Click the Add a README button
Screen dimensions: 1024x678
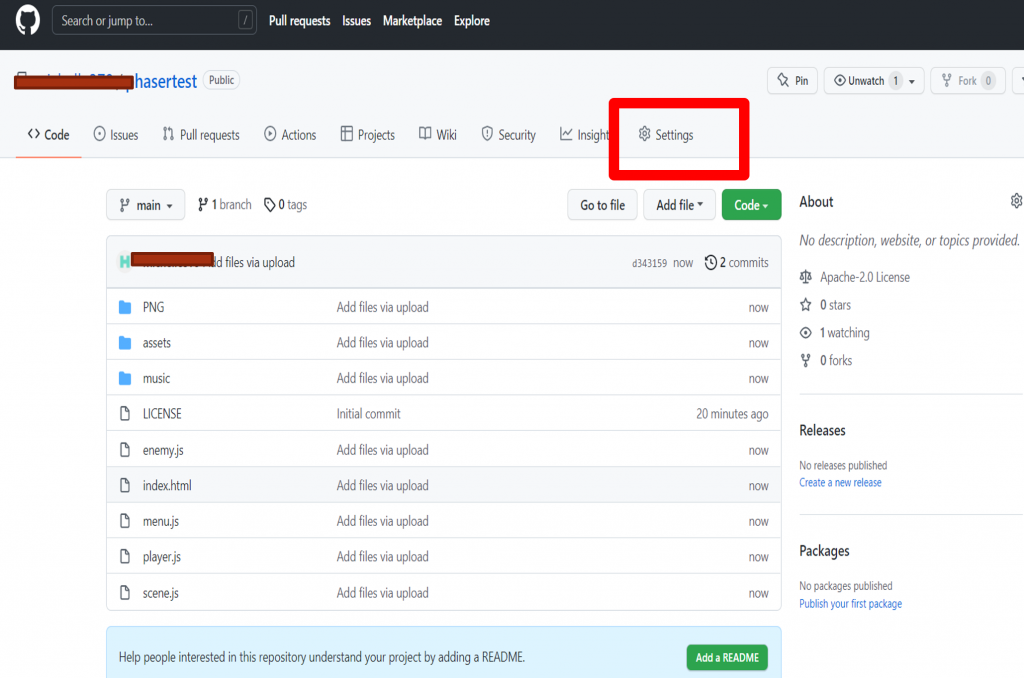(727, 658)
